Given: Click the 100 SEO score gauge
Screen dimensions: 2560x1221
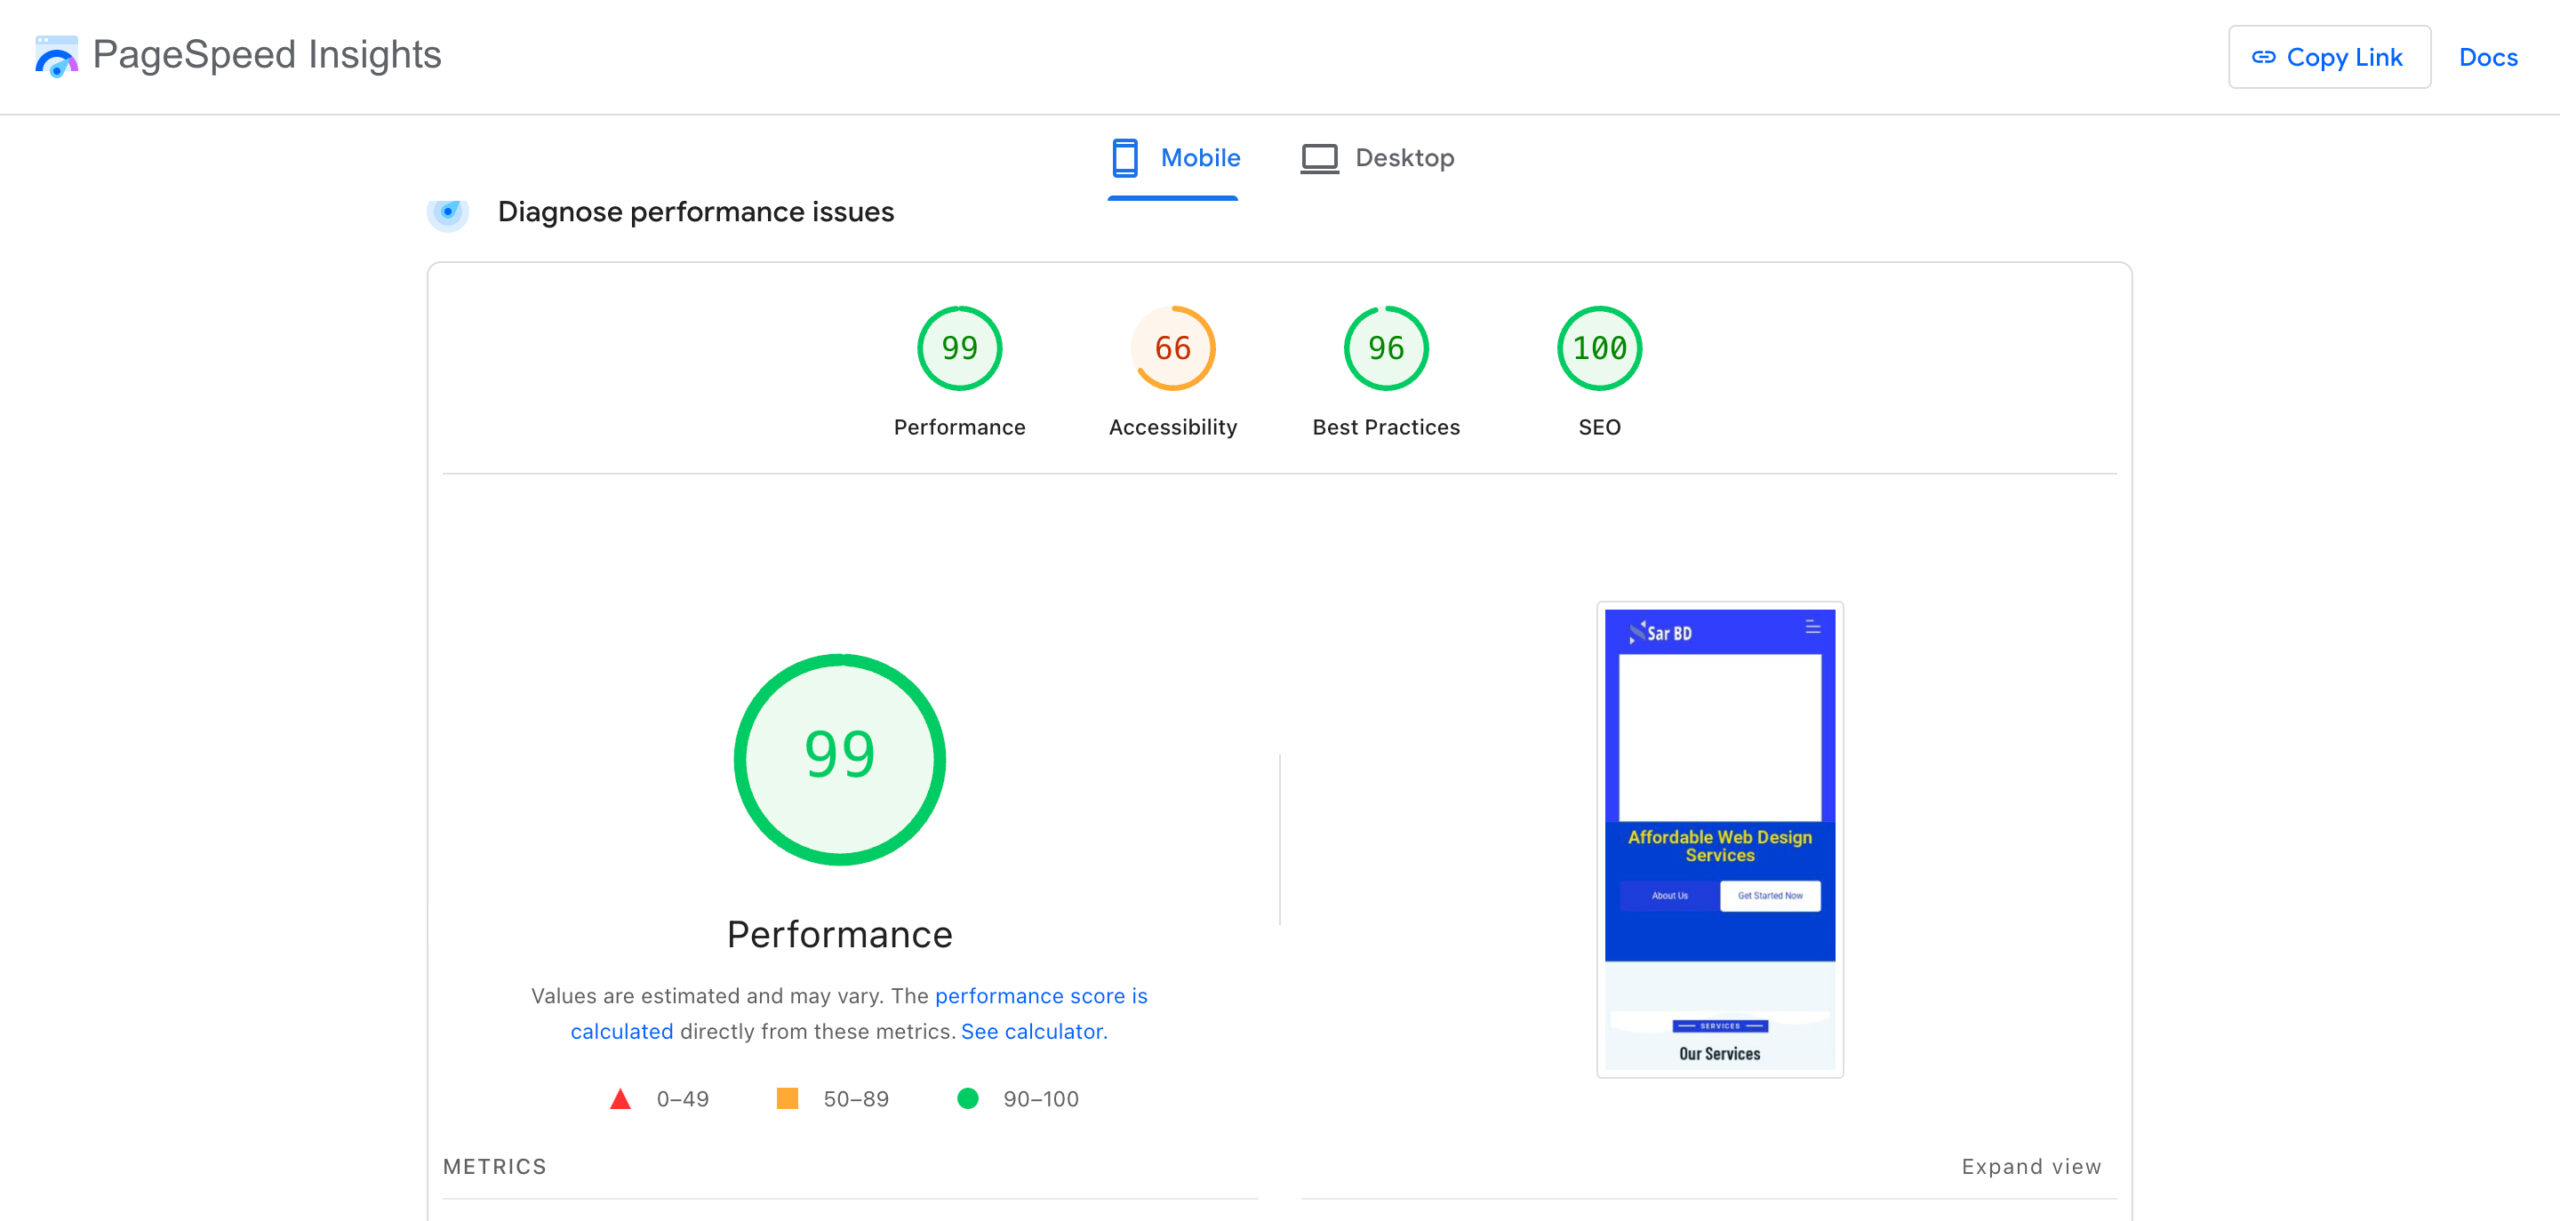Looking at the screenshot, I should coord(1599,348).
